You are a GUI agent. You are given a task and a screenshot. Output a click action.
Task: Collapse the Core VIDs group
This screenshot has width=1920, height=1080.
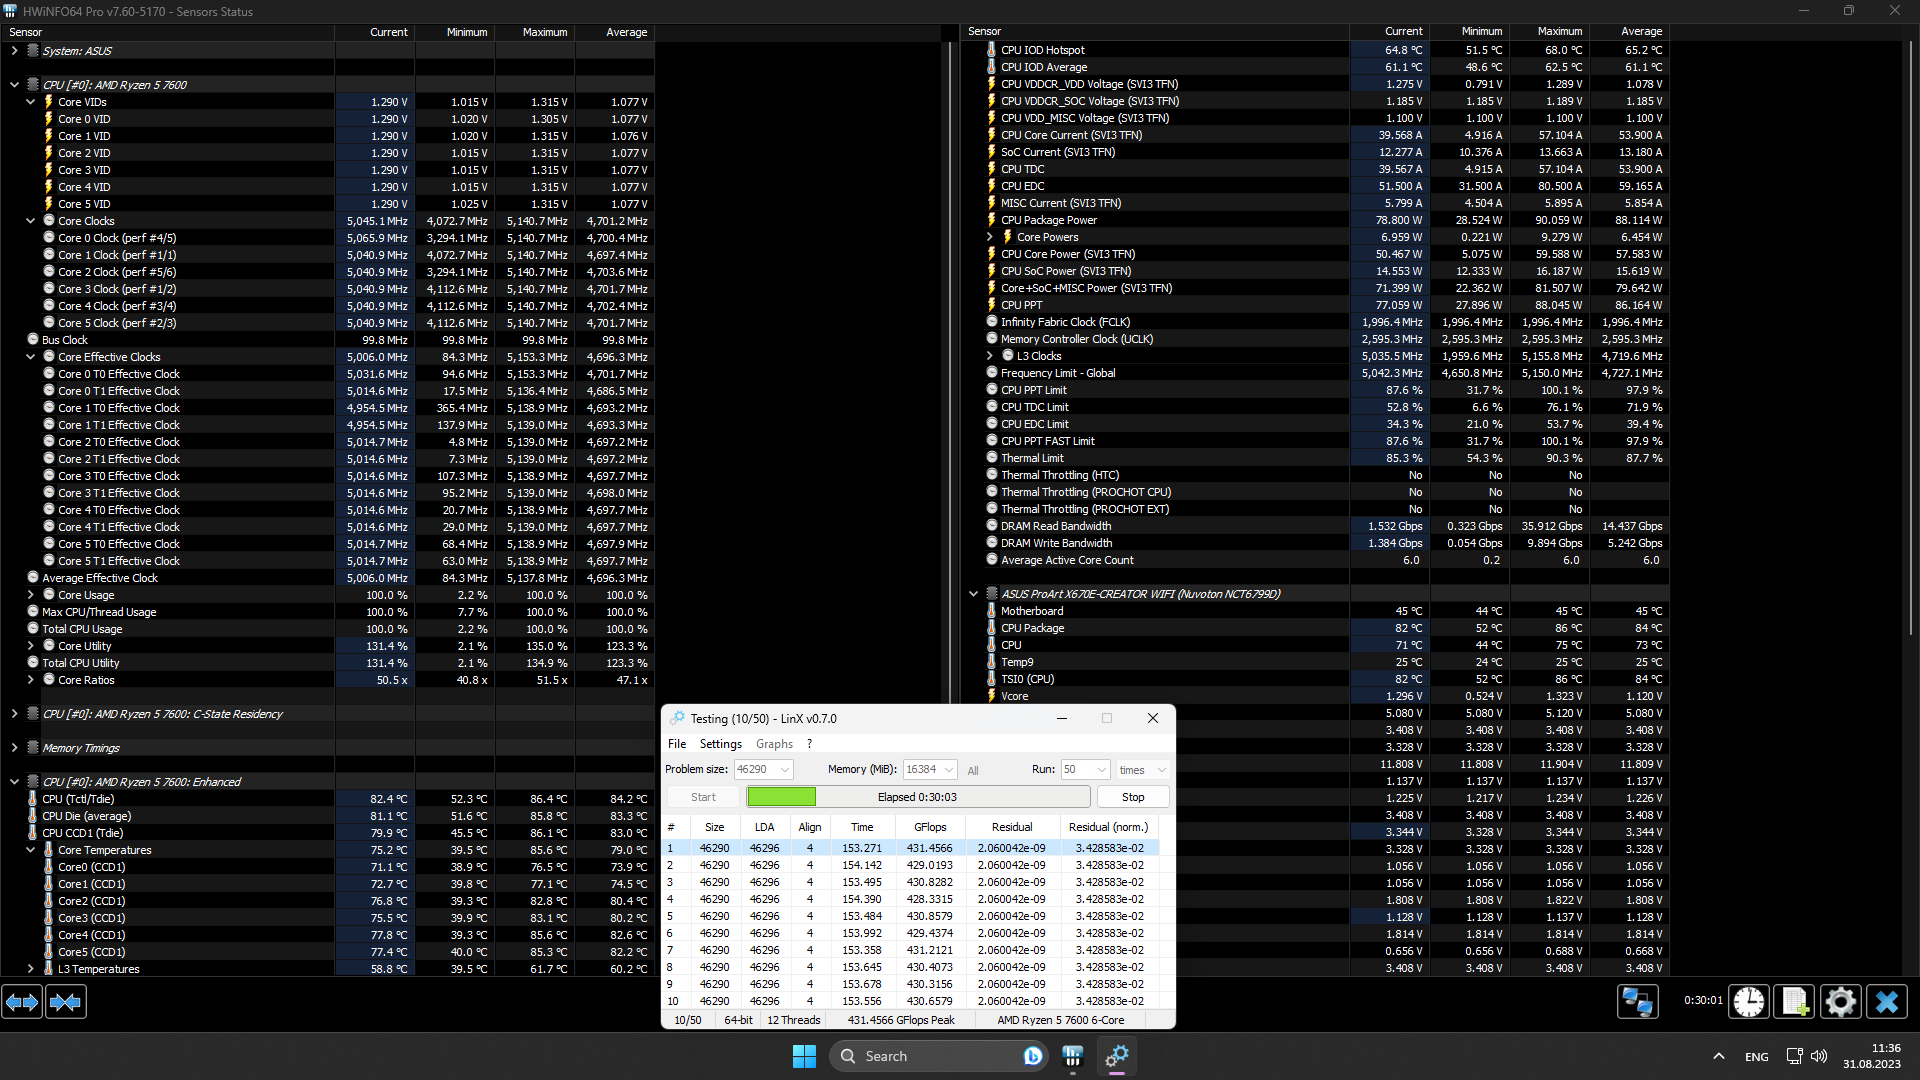coord(30,102)
